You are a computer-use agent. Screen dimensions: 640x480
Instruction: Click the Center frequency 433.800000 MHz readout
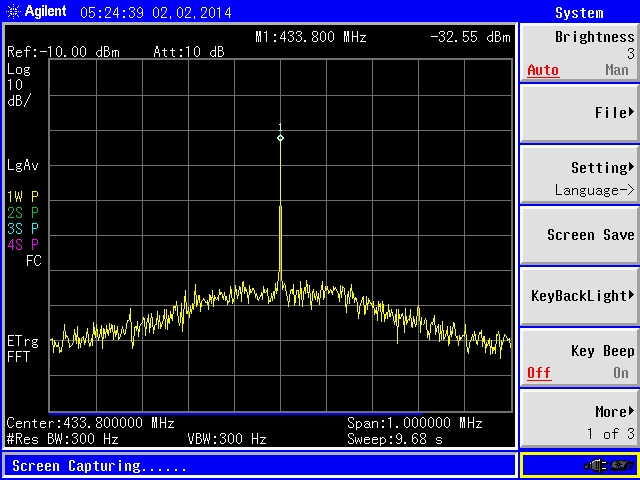(90, 423)
